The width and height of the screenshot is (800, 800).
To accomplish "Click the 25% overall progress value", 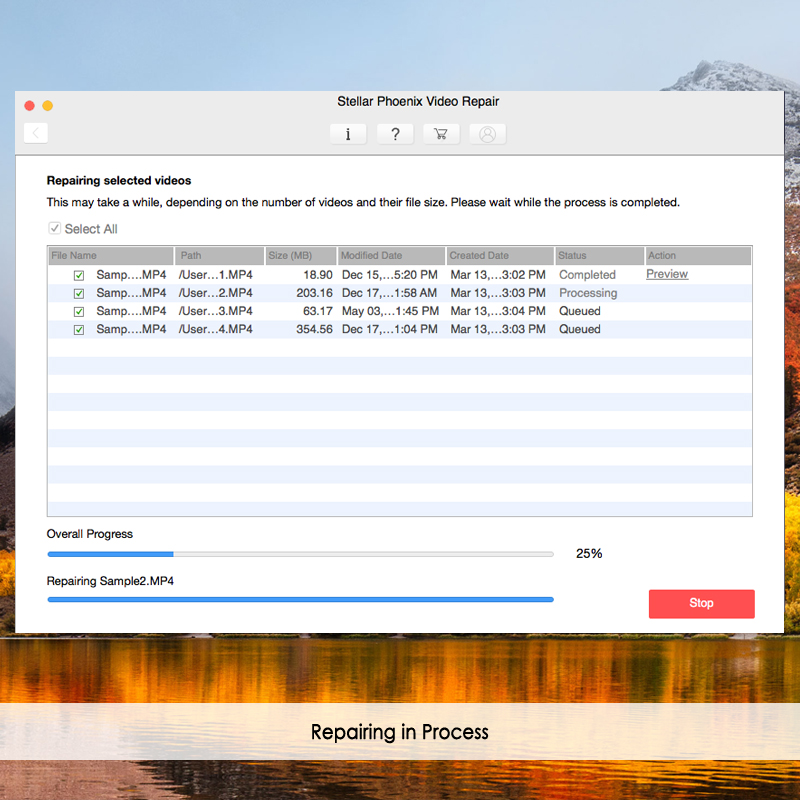I will 589,554.
